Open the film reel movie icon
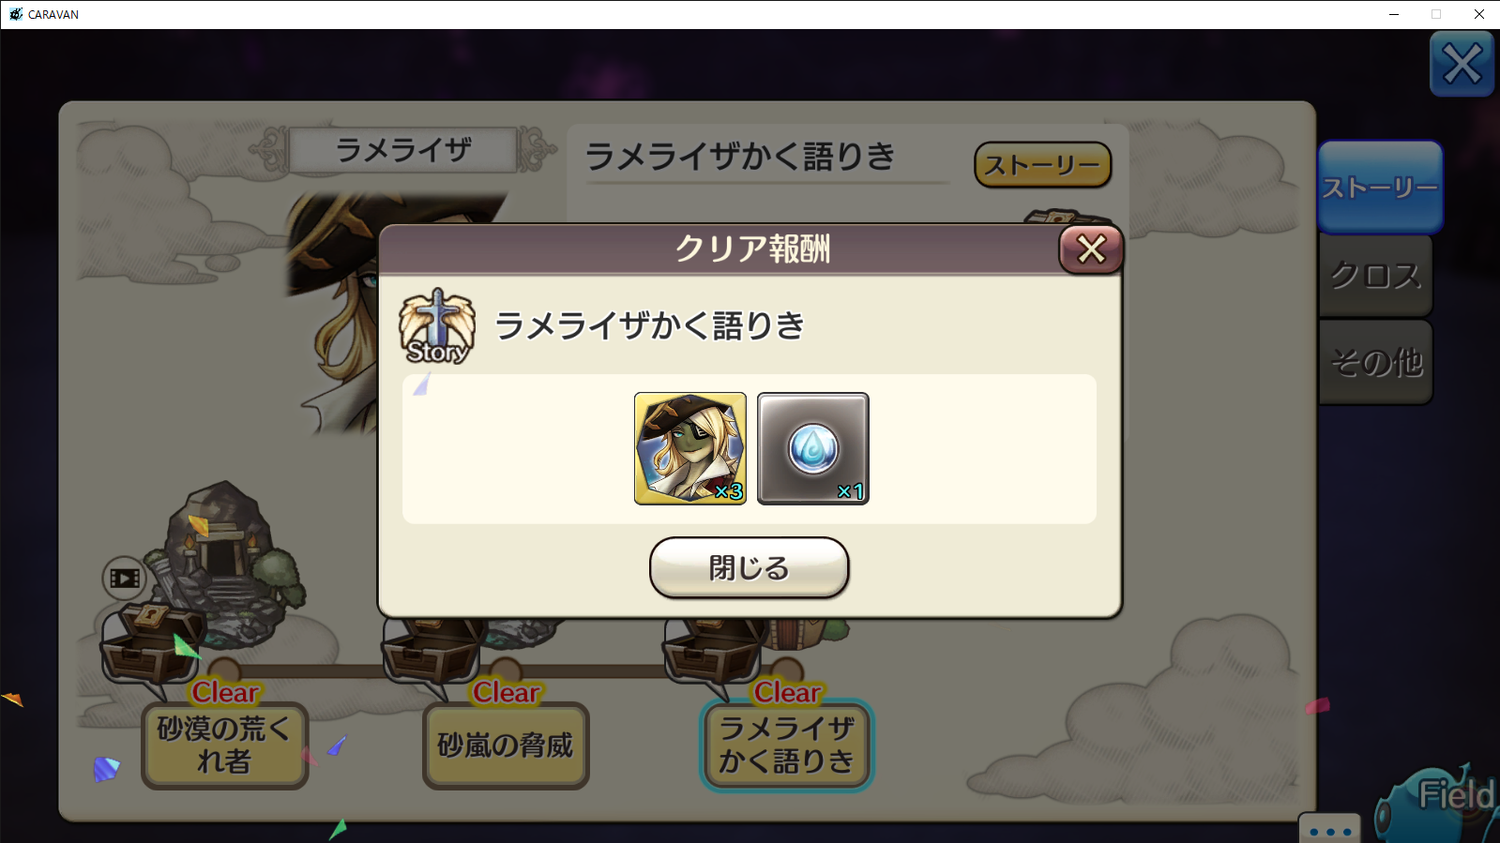 click(125, 578)
